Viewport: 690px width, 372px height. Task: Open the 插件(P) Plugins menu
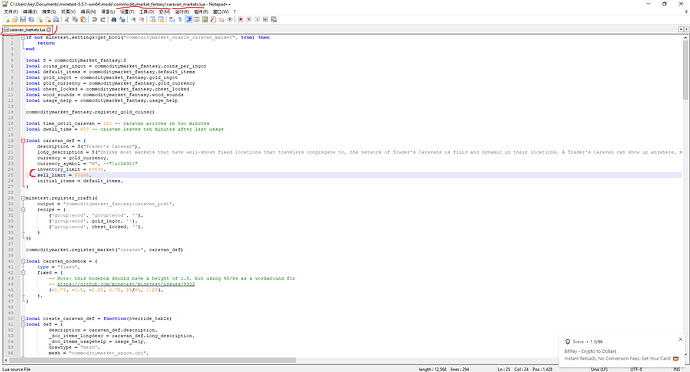tap(201, 12)
